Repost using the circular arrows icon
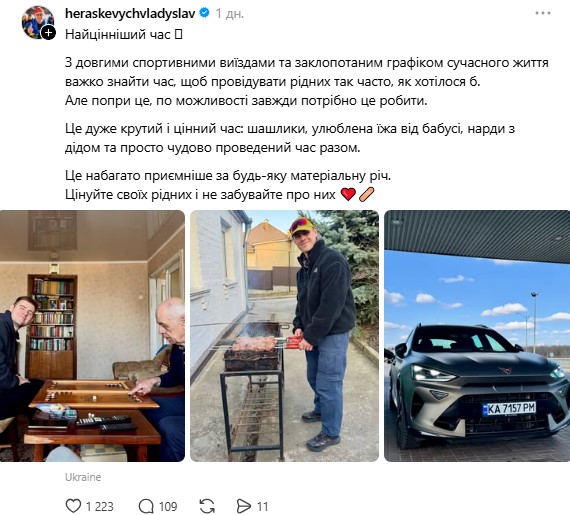The height and width of the screenshot is (515, 570). pyautogui.click(x=207, y=506)
